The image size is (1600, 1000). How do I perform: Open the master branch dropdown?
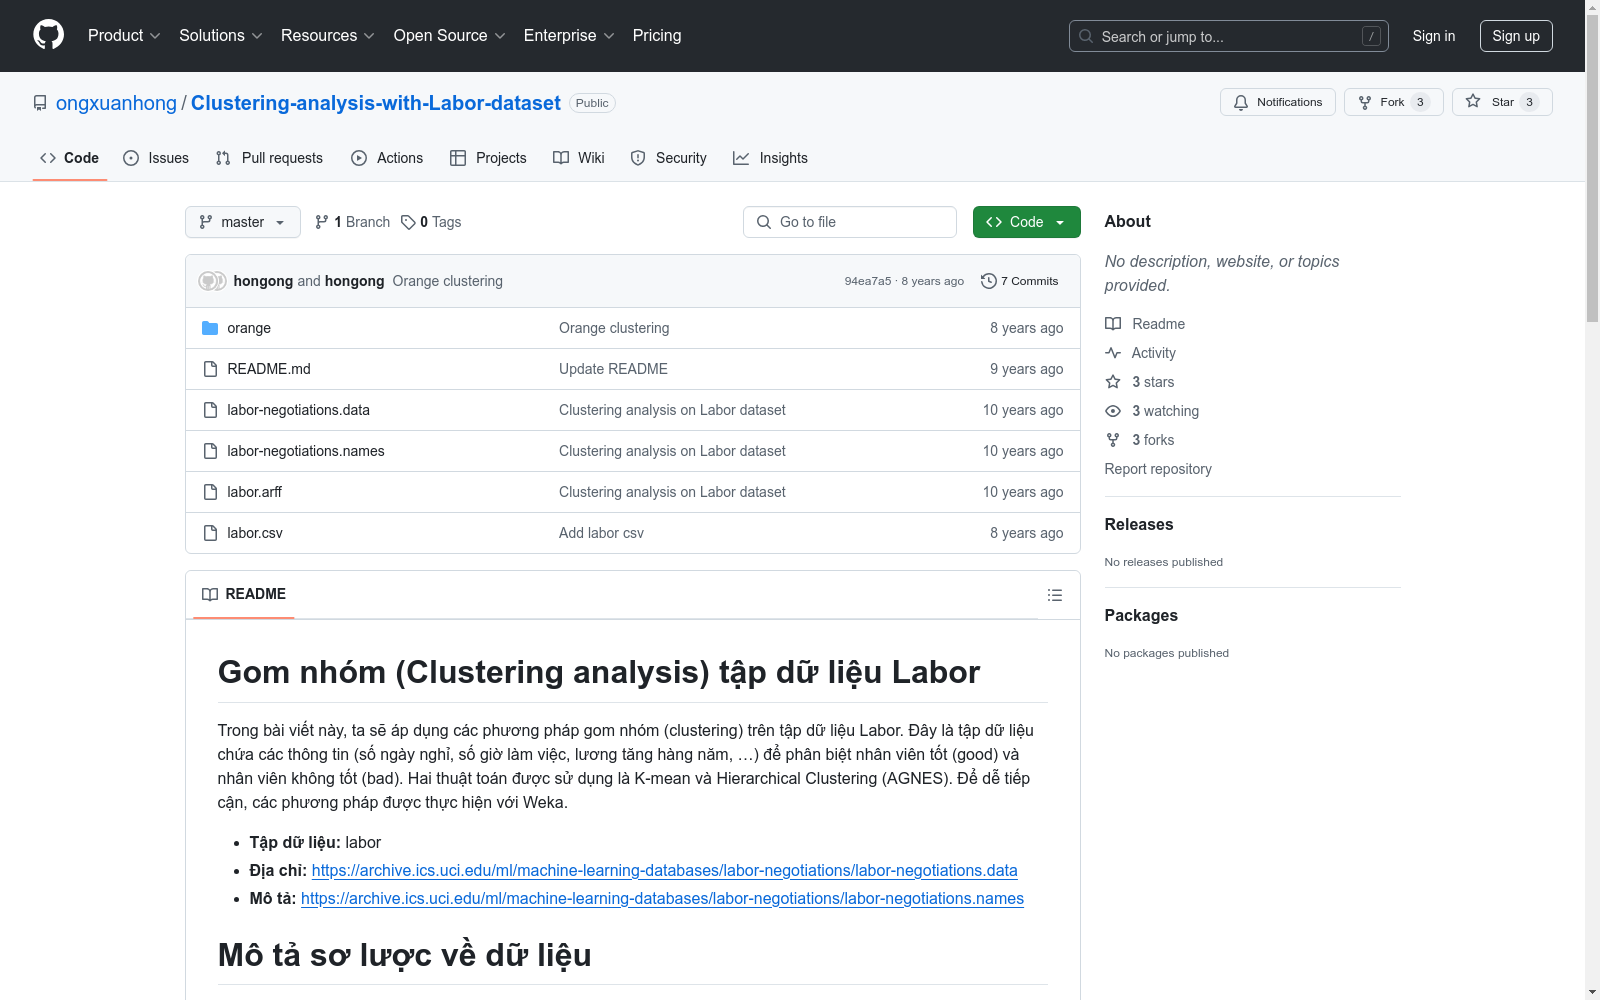[243, 222]
